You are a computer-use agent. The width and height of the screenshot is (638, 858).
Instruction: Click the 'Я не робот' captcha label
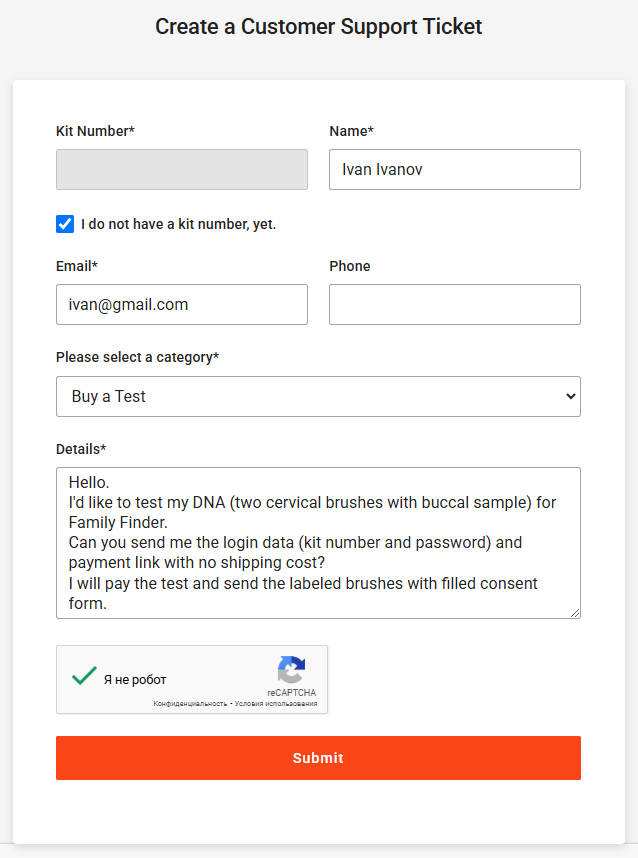point(135,680)
